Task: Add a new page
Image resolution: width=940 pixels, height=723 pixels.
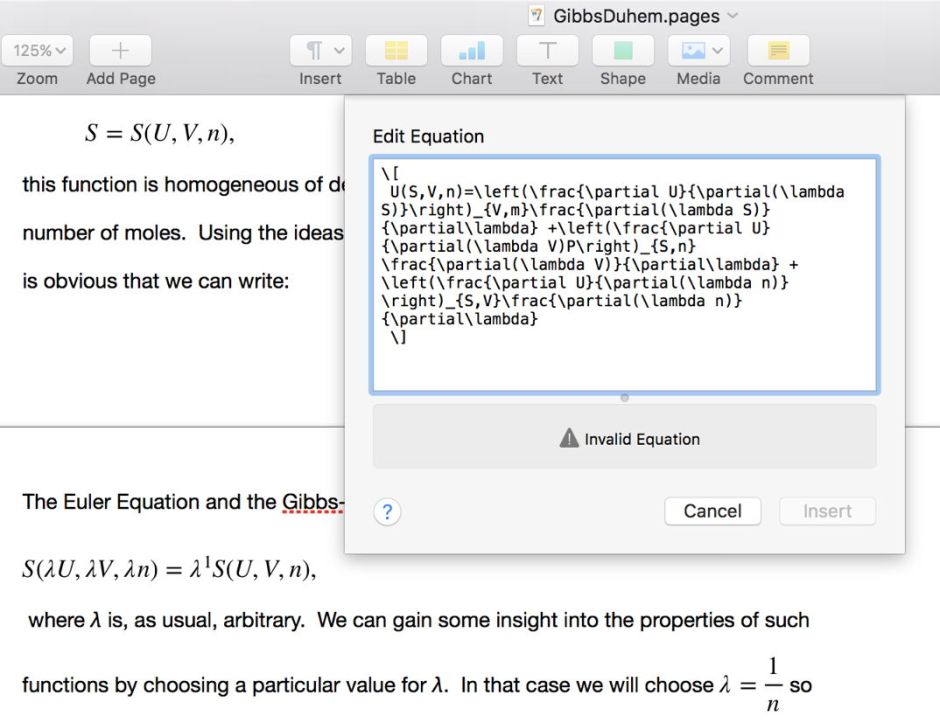Action: point(120,51)
